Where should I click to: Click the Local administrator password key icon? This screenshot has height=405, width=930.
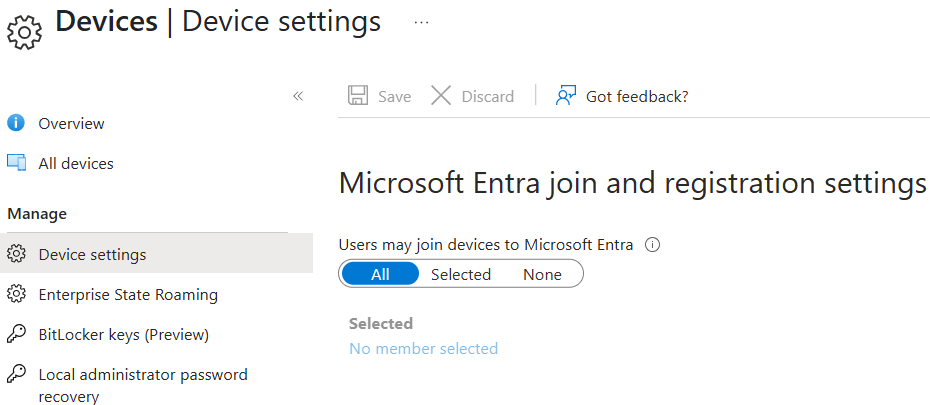point(17,374)
